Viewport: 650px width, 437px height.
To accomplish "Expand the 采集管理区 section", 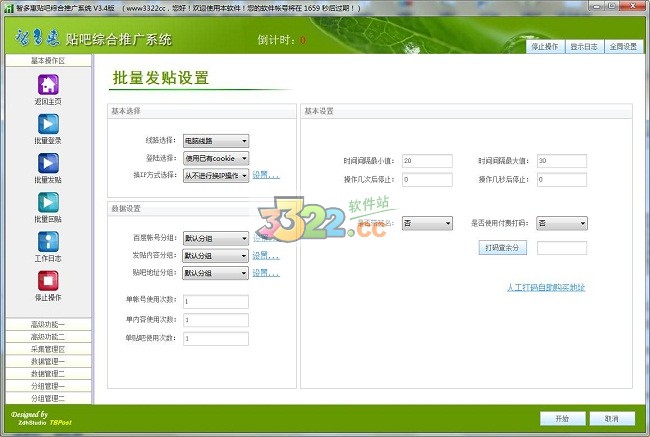I will [x=48, y=349].
